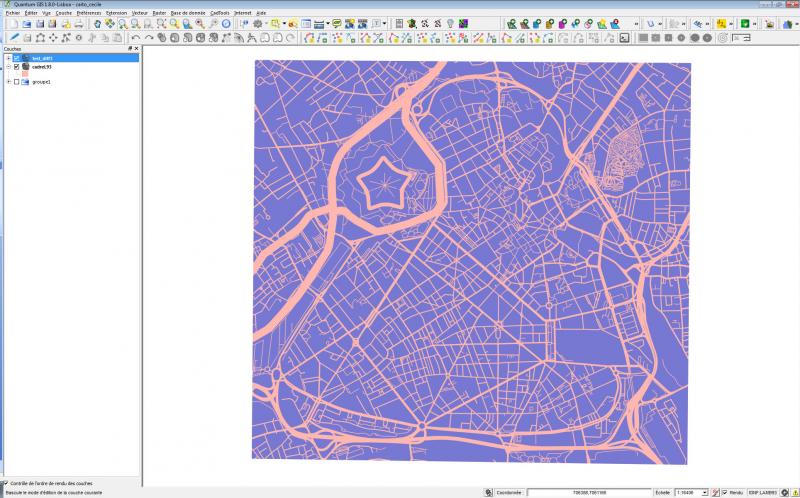Open the Echelle scale dropdown
Screen dimensions: 800x498
[705, 492]
